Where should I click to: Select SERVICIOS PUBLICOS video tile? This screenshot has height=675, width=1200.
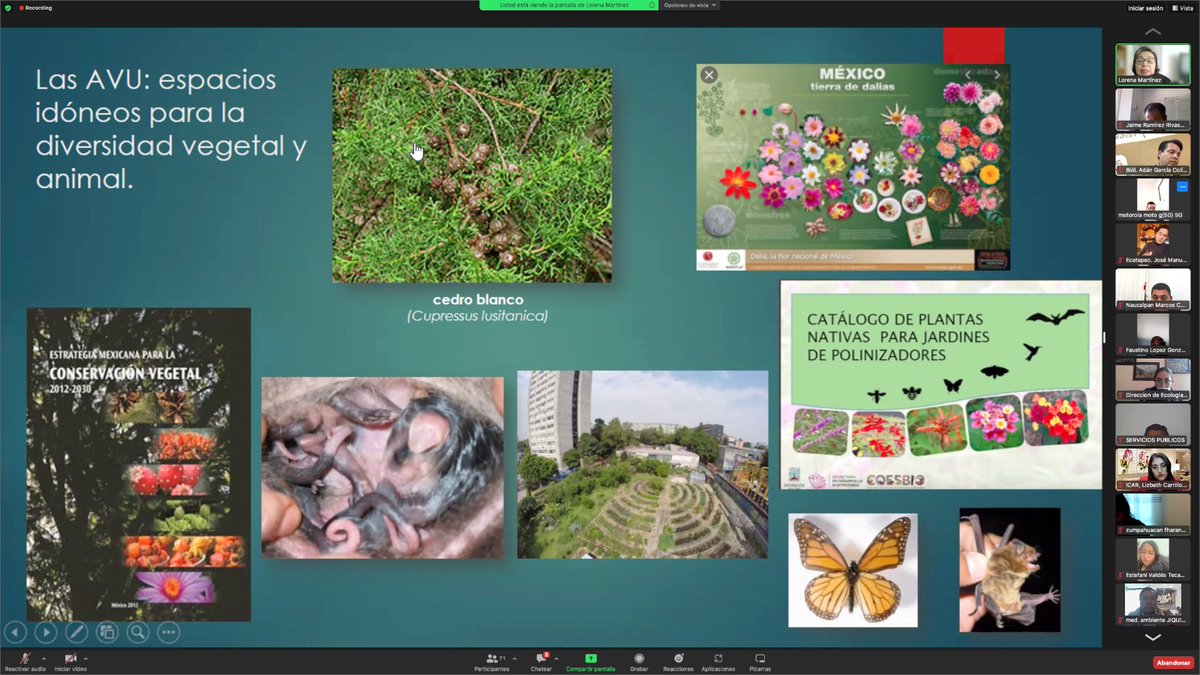point(1153,424)
